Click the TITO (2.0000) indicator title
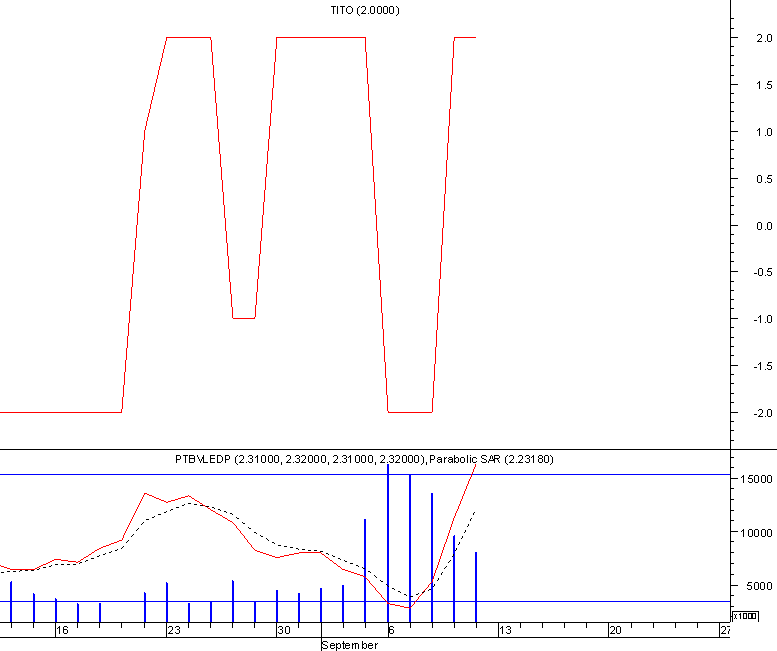Screen dimensions: 777x651 [x=365, y=10]
